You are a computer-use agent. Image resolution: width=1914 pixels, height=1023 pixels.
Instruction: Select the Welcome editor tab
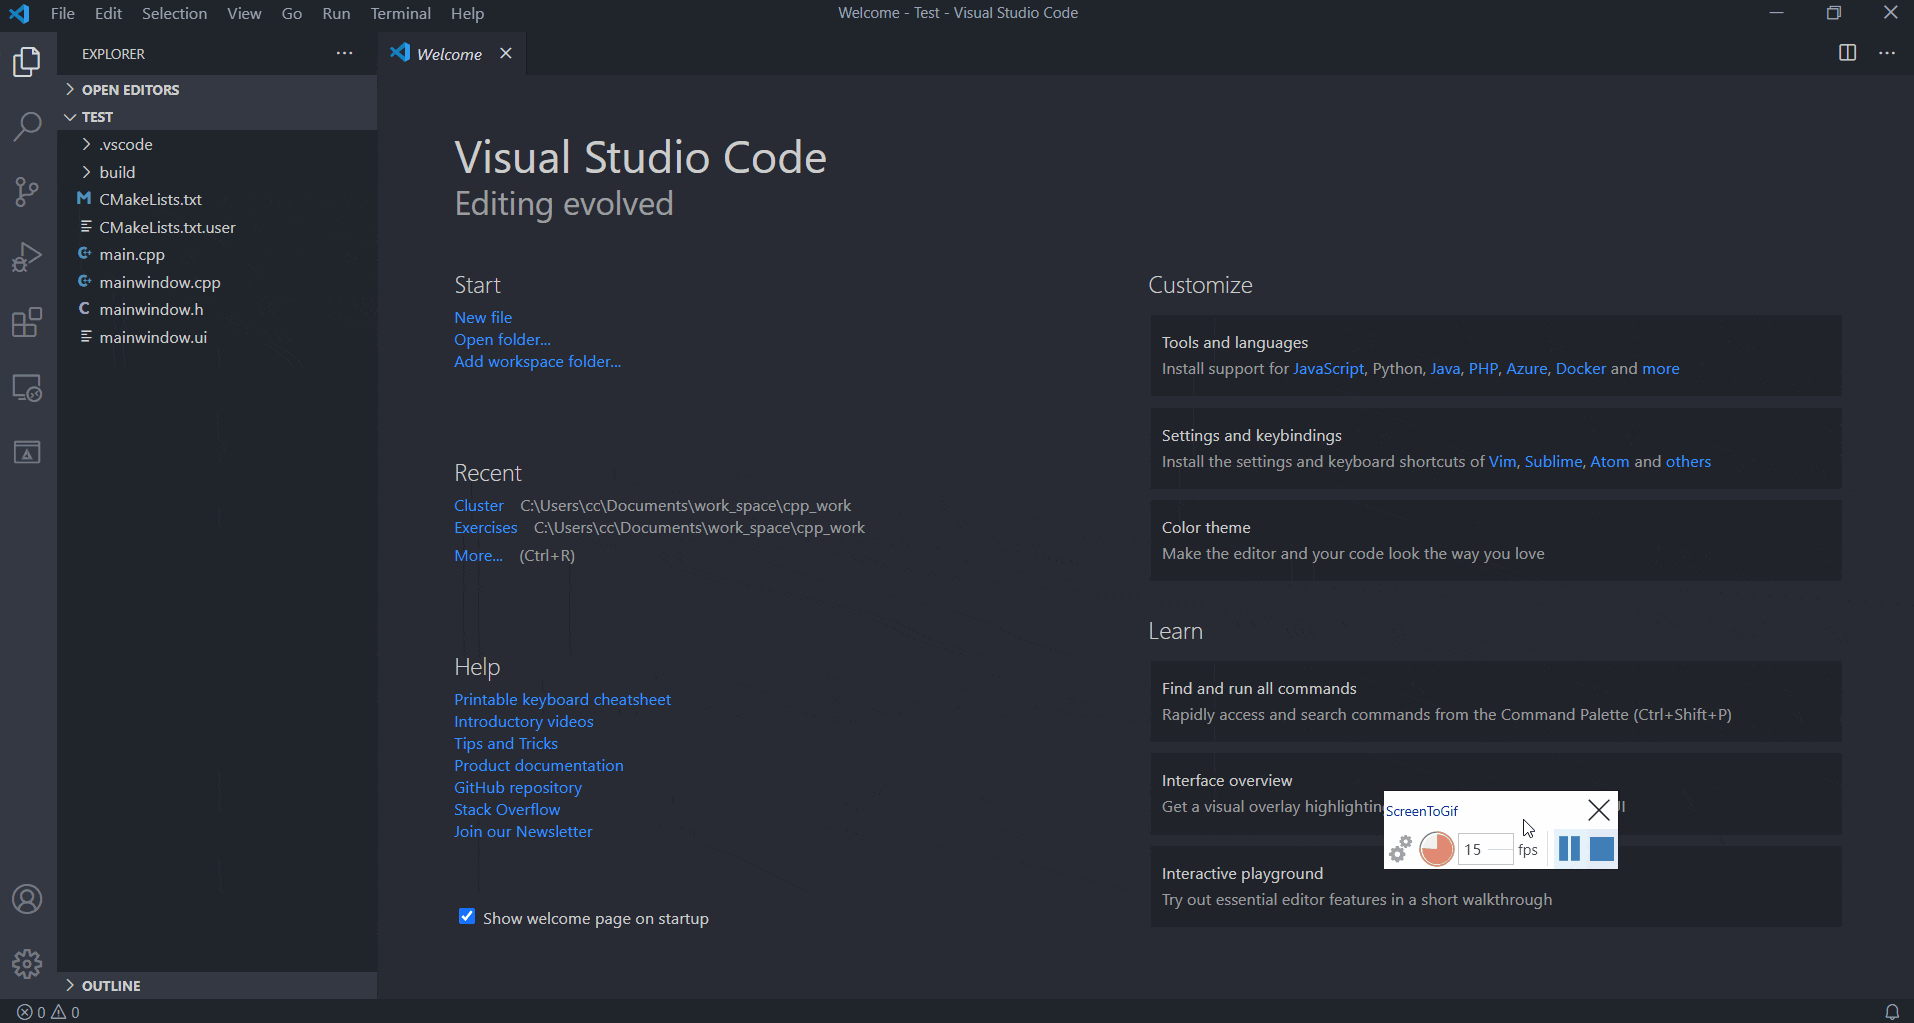[x=452, y=53]
